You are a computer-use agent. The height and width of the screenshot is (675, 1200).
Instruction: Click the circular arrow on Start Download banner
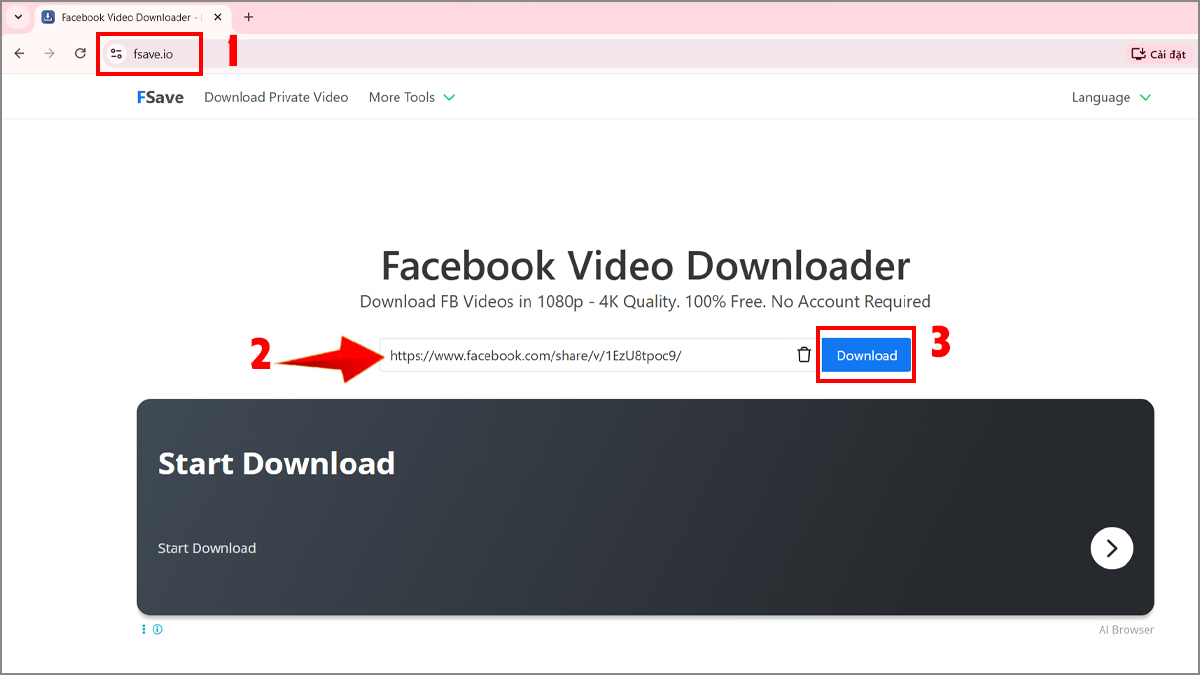[x=1111, y=548]
